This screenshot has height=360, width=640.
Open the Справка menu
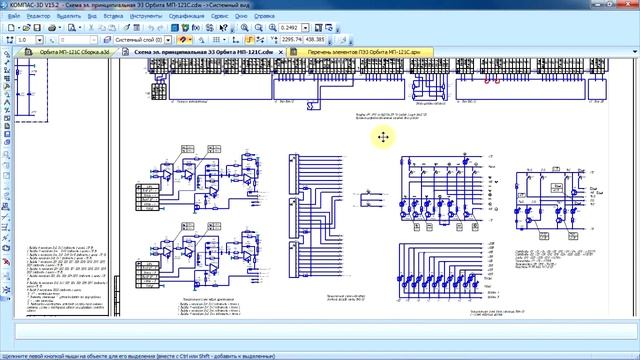coord(264,16)
